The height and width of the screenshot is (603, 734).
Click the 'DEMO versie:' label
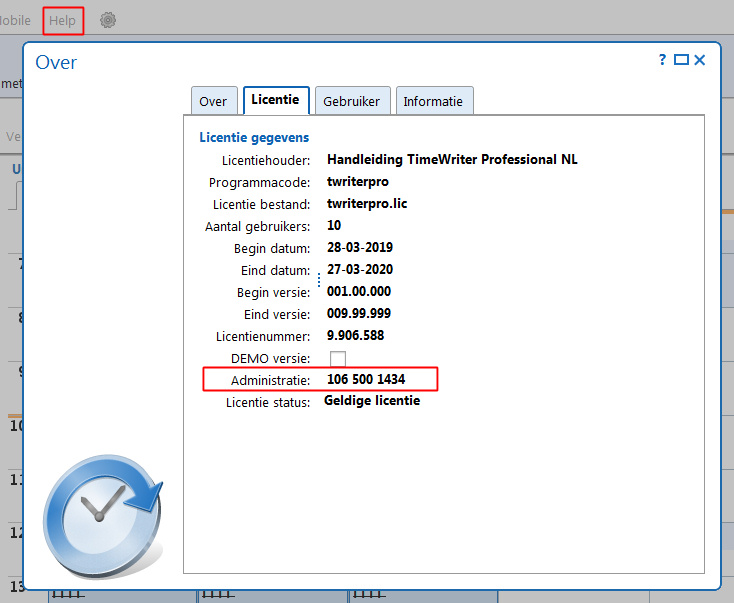click(x=271, y=359)
